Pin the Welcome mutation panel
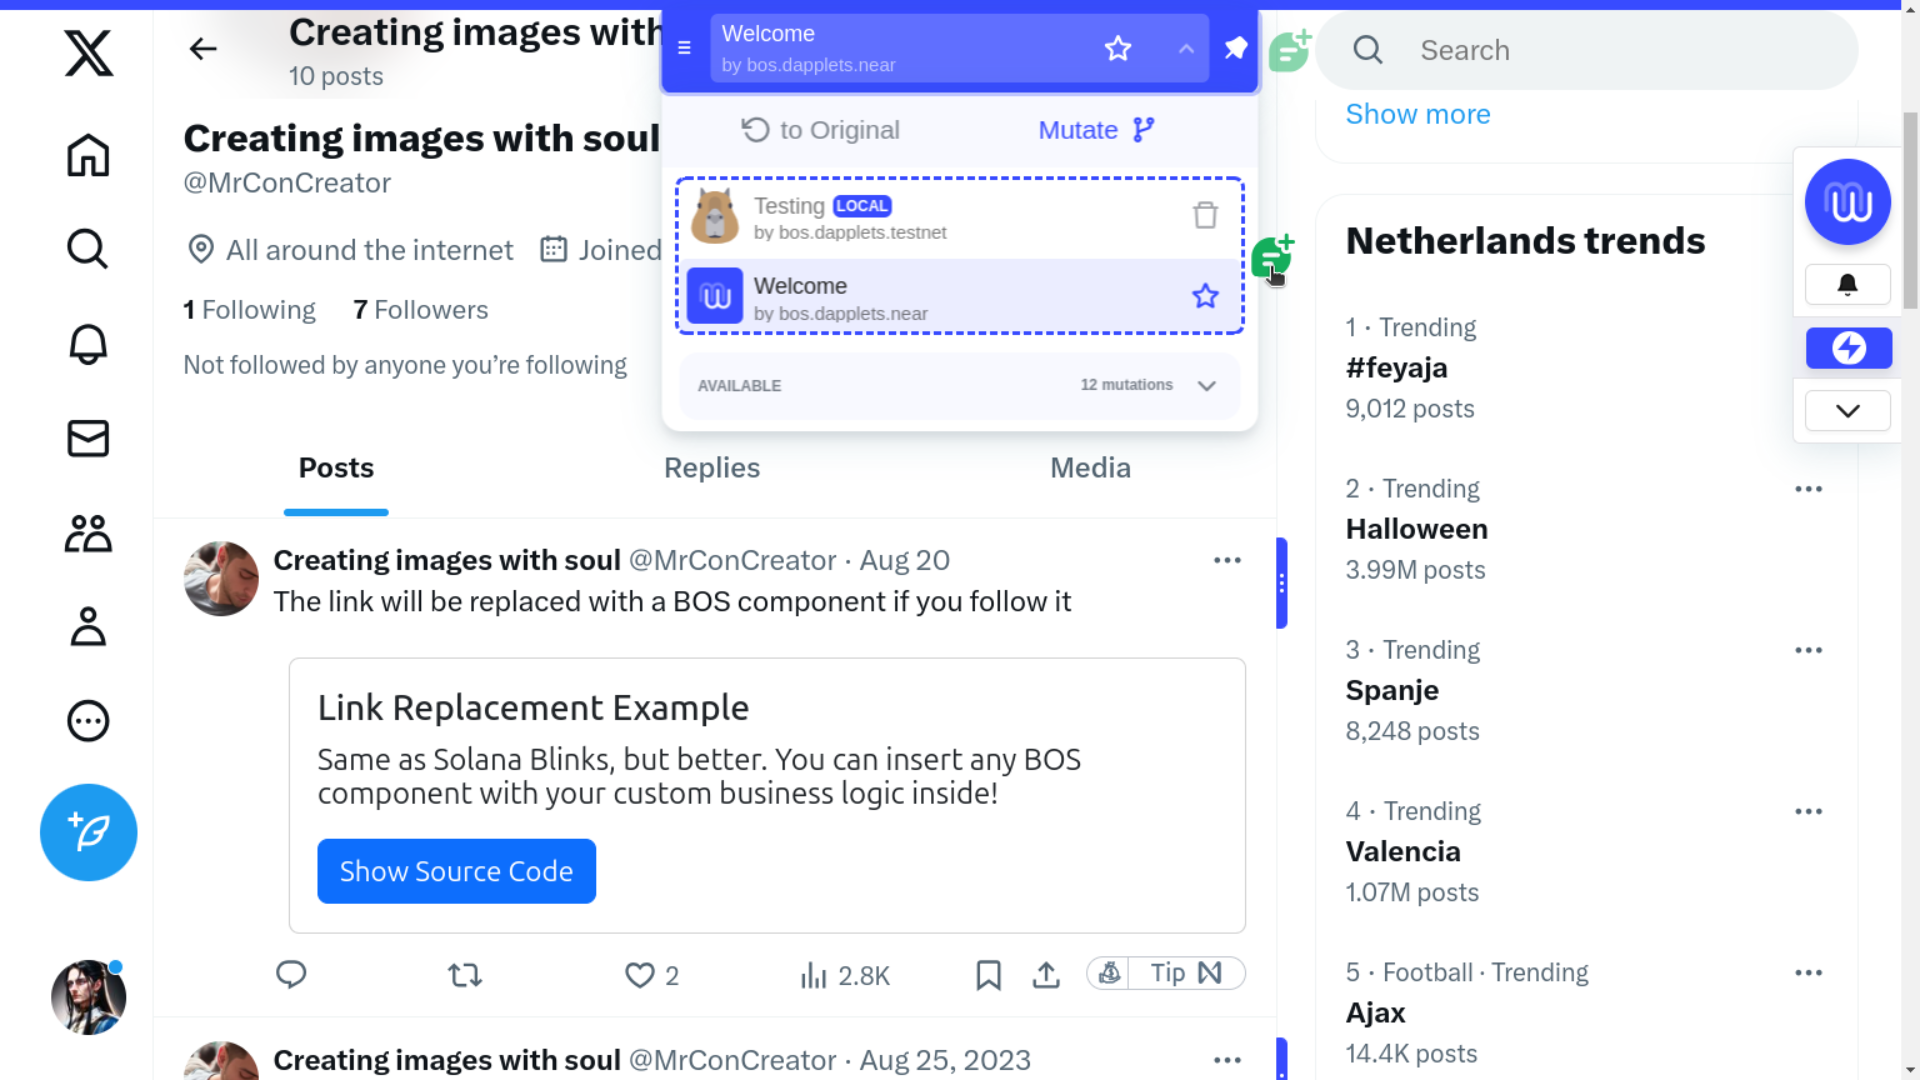 [x=1235, y=47]
